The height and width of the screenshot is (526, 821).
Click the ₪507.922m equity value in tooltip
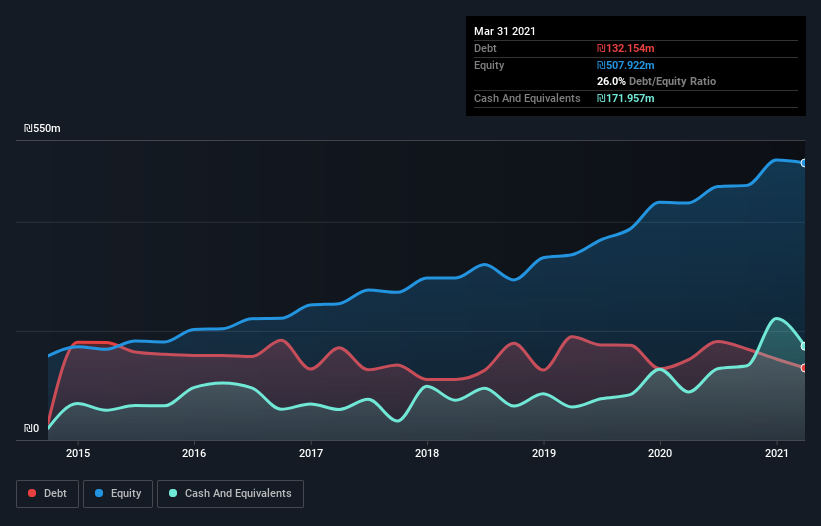tap(626, 65)
